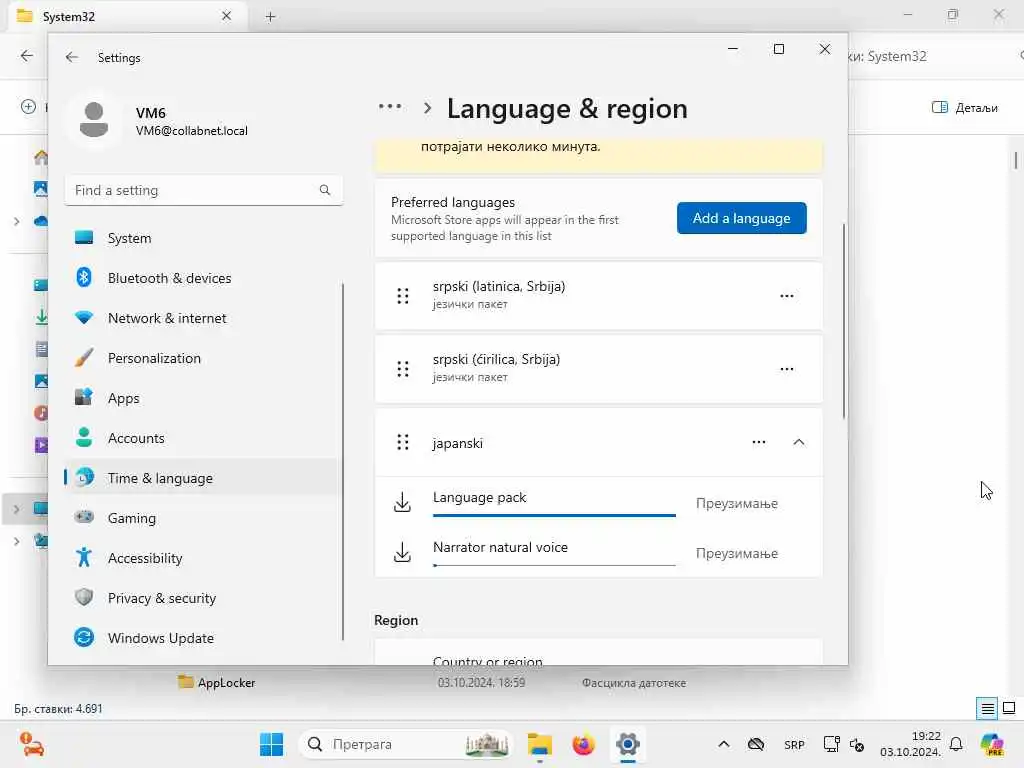Click the Language pack progress bar
Image resolution: width=1024 pixels, height=768 pixels.
click(554, 515)
